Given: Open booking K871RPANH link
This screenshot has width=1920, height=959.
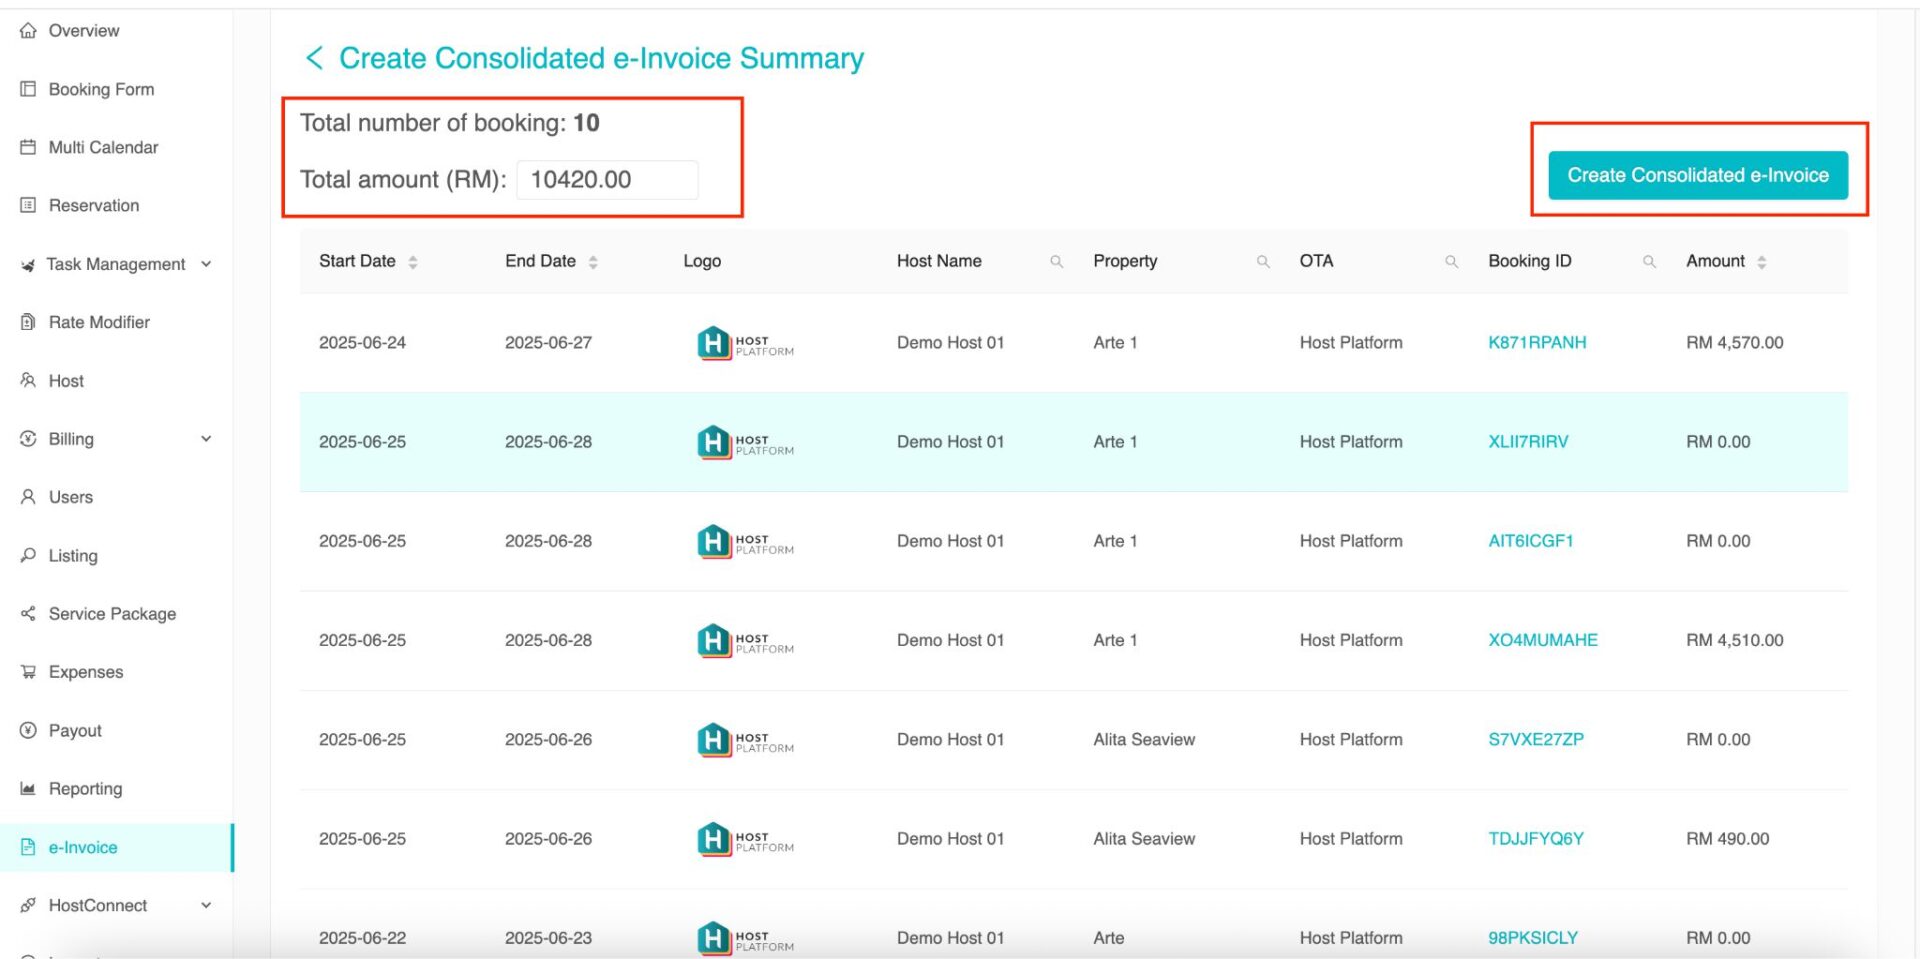Looking at the screenshot, I should click(x=1537, y=342).
